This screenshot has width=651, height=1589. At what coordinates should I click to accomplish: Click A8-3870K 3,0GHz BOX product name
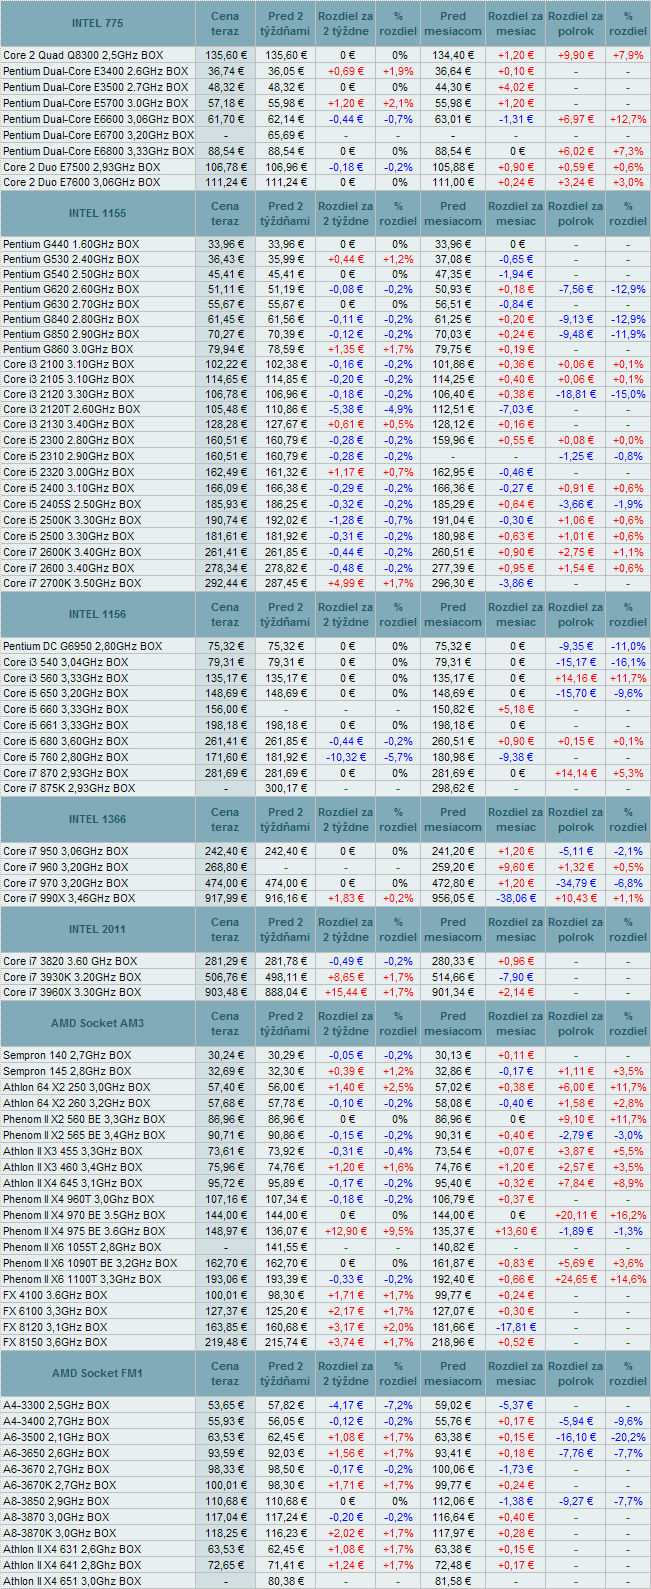coord(59,1532)
